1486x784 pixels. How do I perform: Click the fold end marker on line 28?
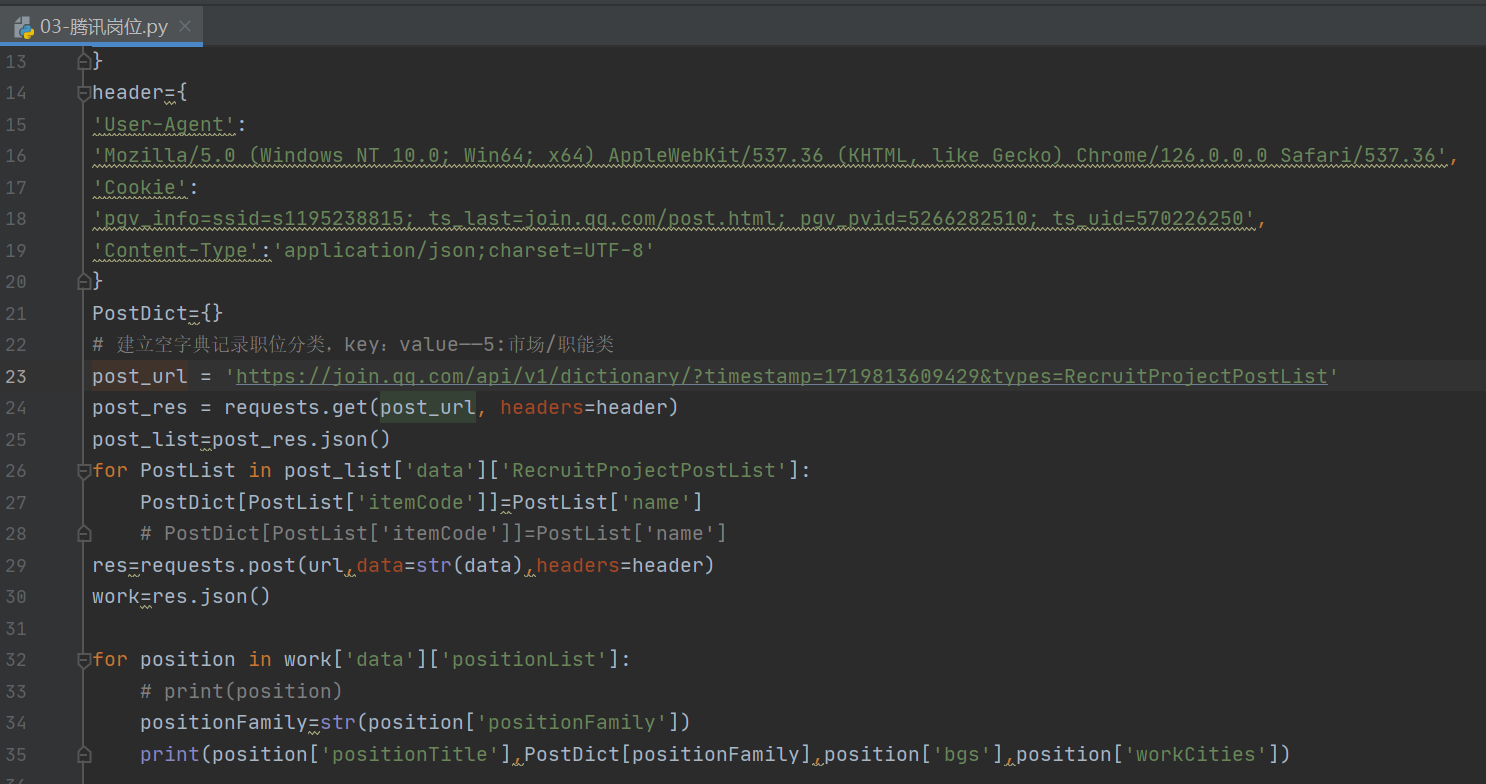84,533
